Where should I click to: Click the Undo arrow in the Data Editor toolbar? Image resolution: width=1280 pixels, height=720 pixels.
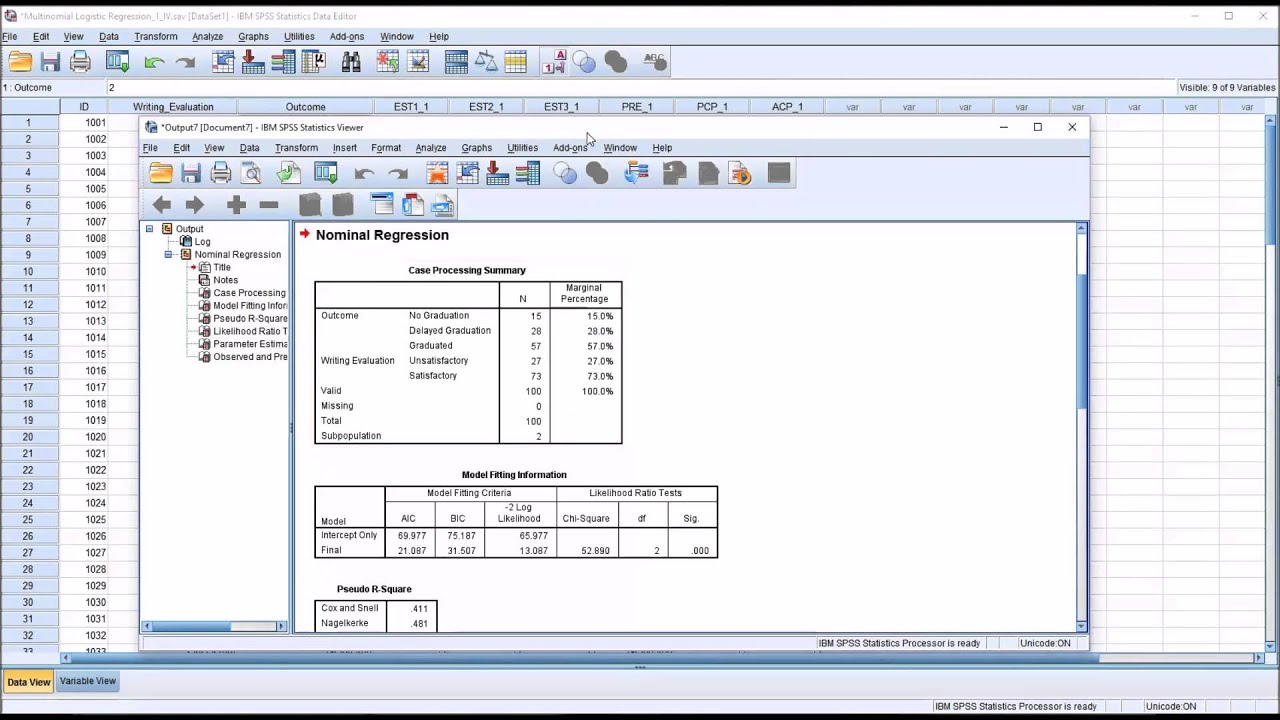click(154, 62)
